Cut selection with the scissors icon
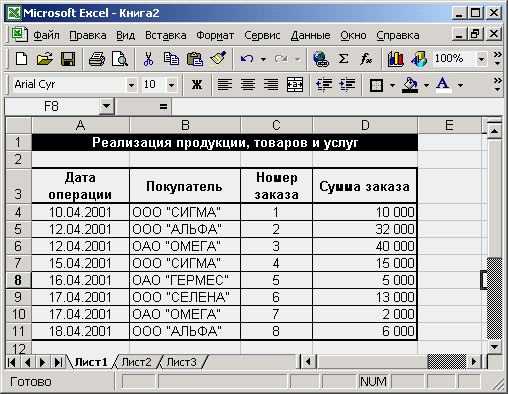The width and height of the screenshot is (508, 394). [148, 59]
